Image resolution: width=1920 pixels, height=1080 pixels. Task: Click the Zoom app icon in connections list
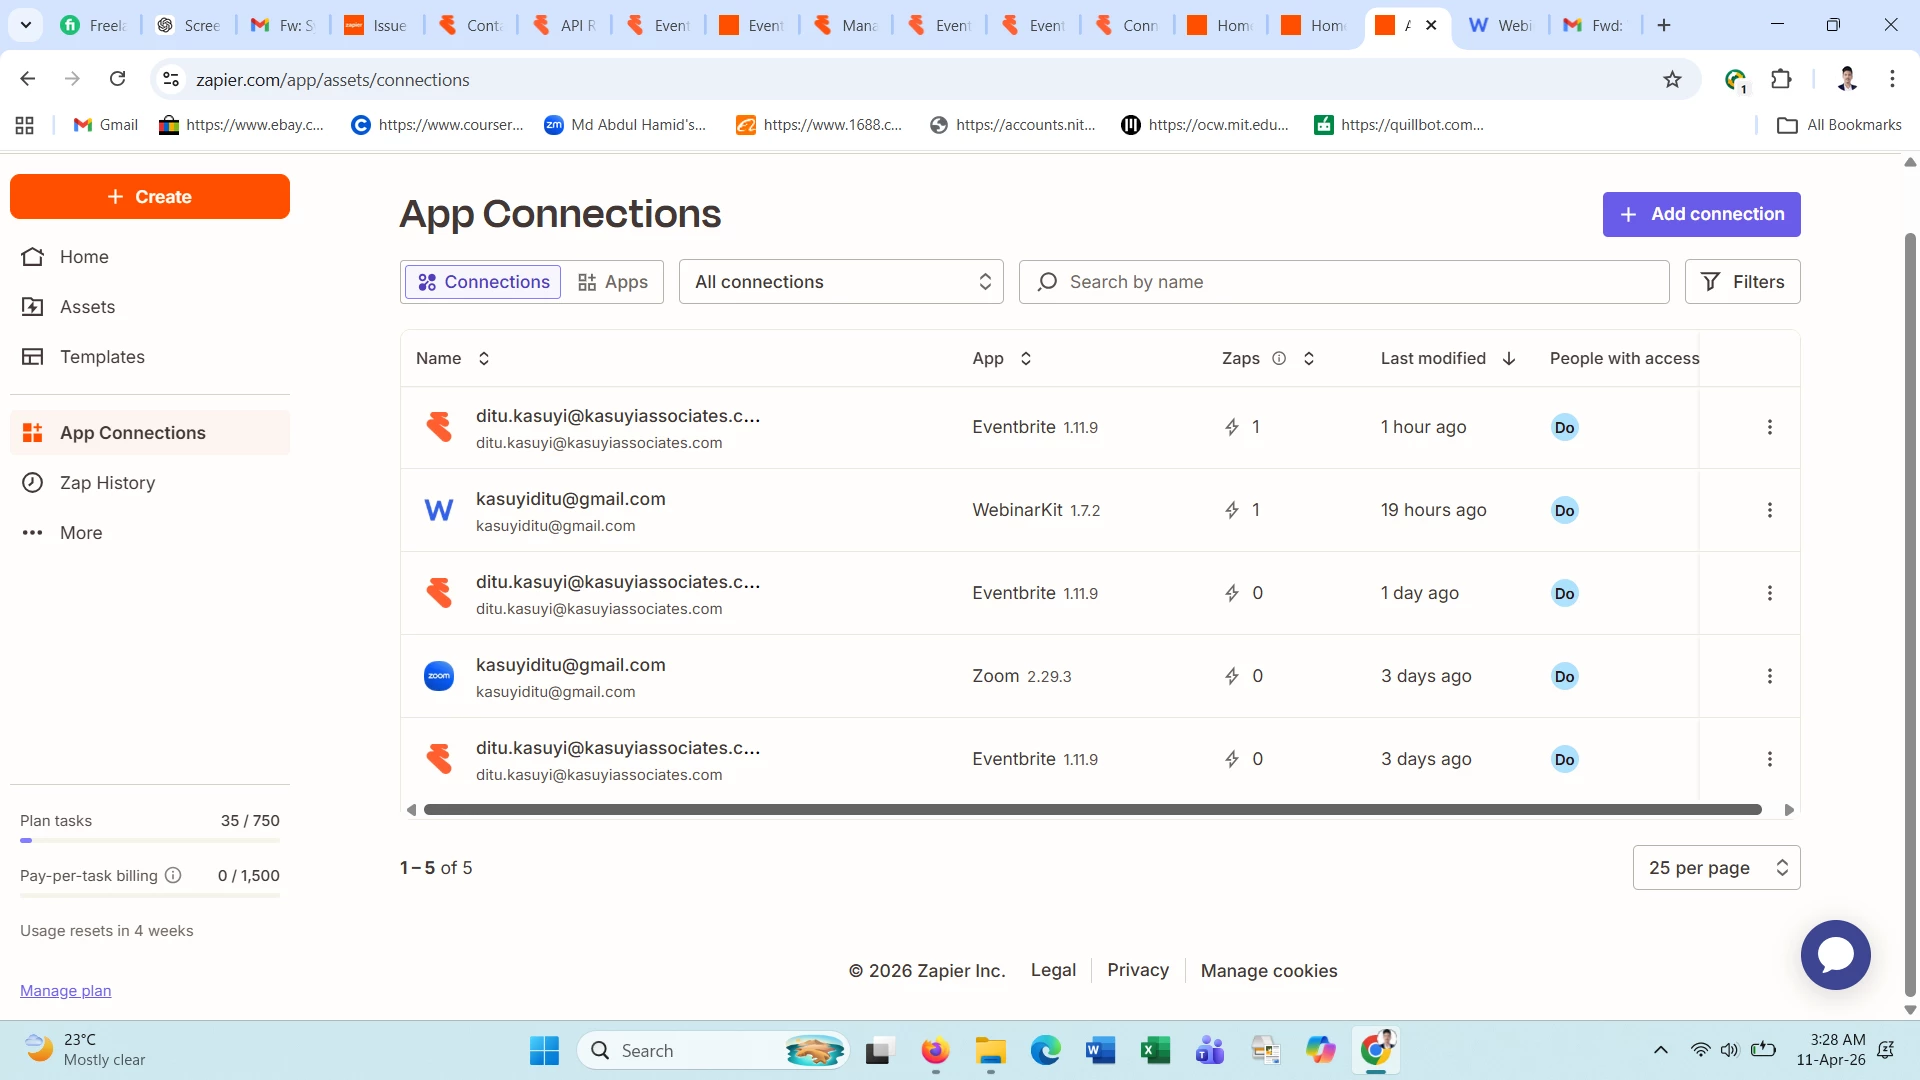click(439, 676)
